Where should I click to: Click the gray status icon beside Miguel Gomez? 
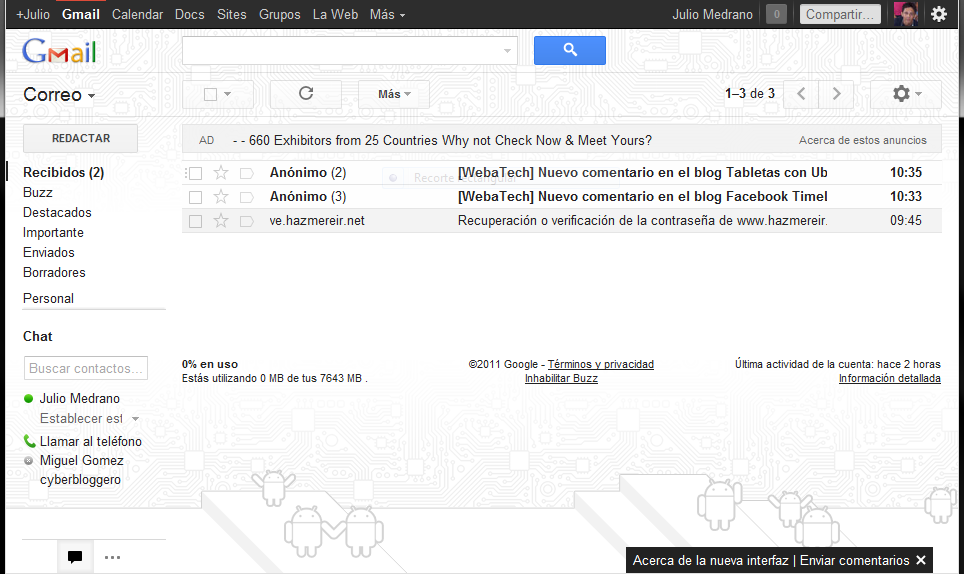point(28,460)
